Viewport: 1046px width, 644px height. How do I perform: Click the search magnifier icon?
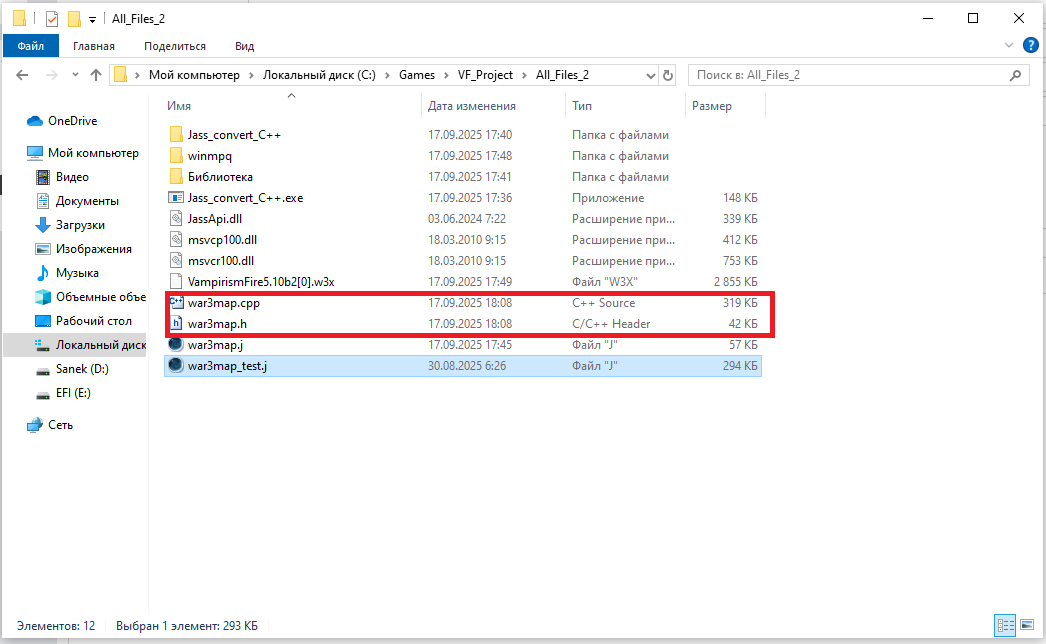point(1015,75)
